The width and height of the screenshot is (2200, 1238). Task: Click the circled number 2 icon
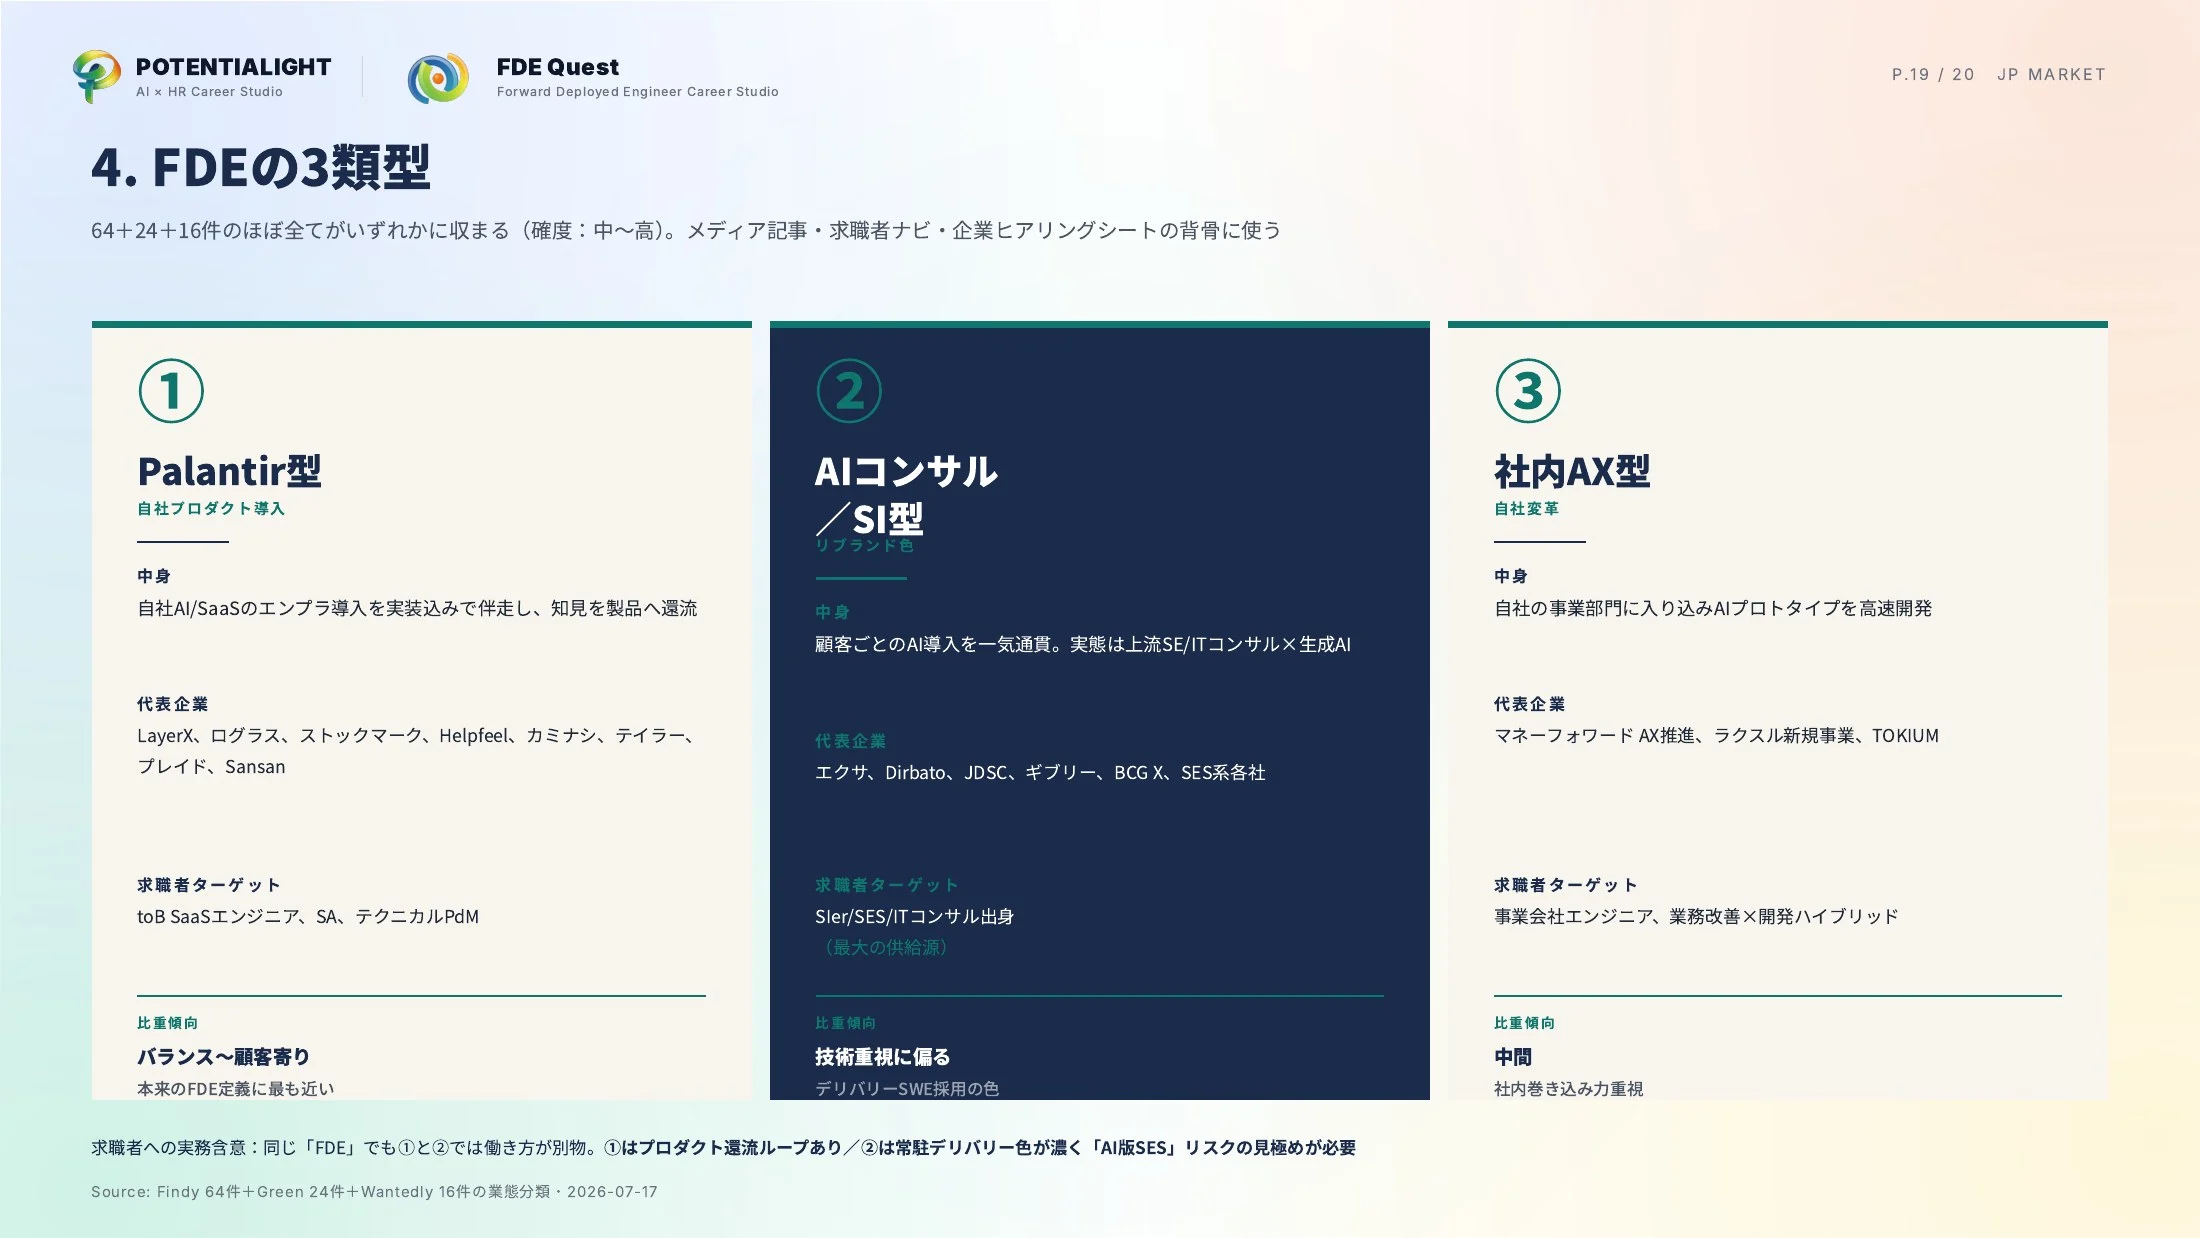[849, 391]
